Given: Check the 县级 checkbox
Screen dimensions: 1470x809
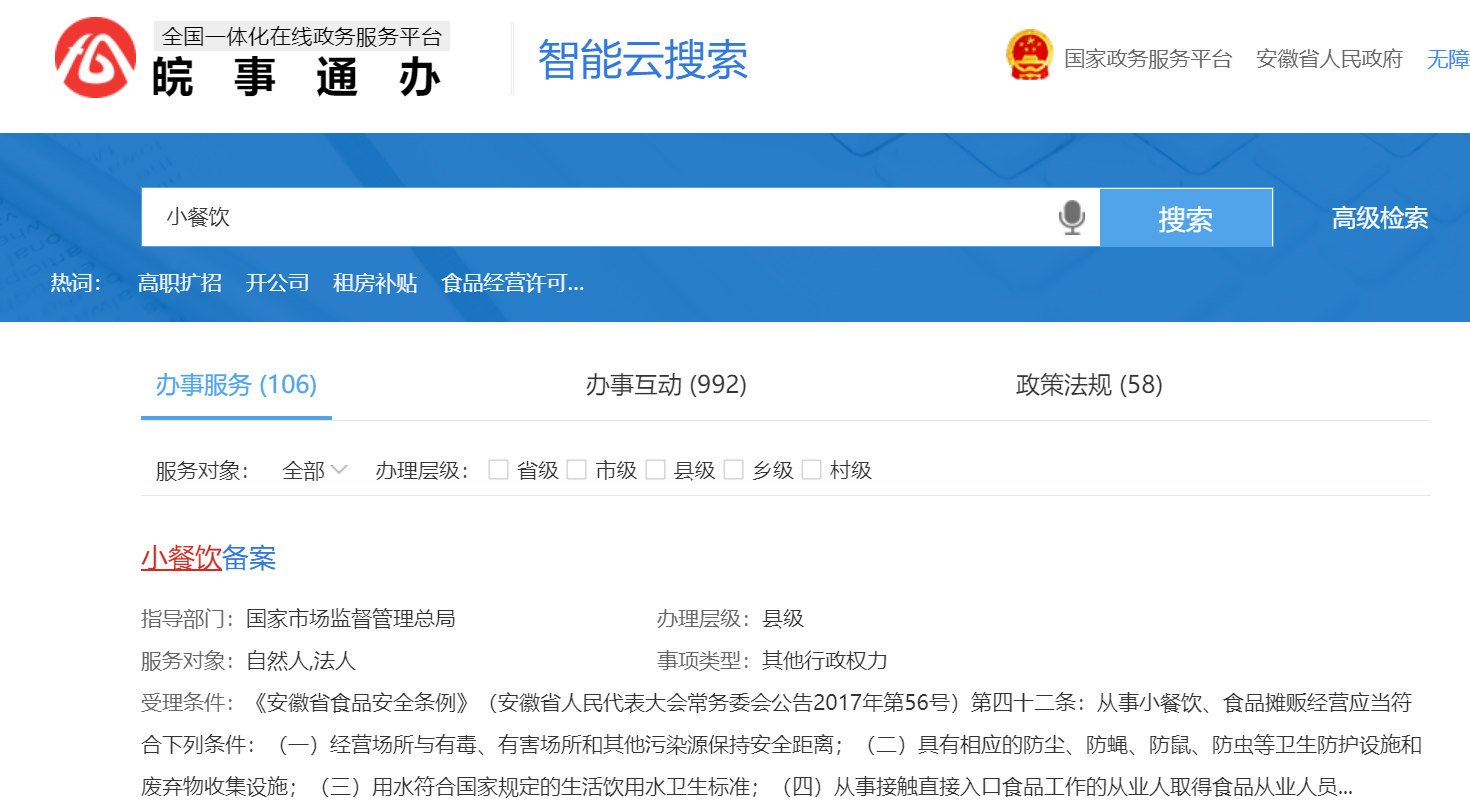Looking at the screenshot, I should [655, 470].
